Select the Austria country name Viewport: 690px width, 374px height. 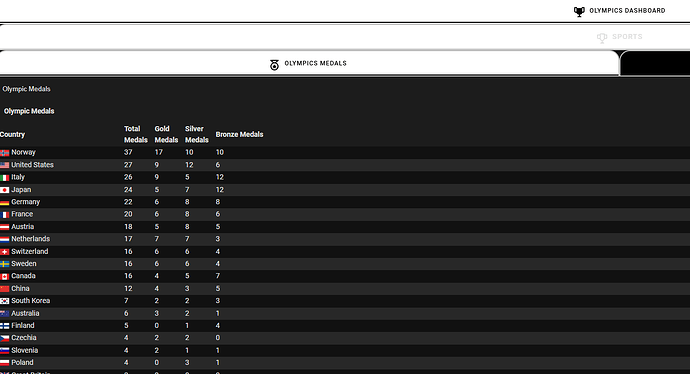pos(22,227)
